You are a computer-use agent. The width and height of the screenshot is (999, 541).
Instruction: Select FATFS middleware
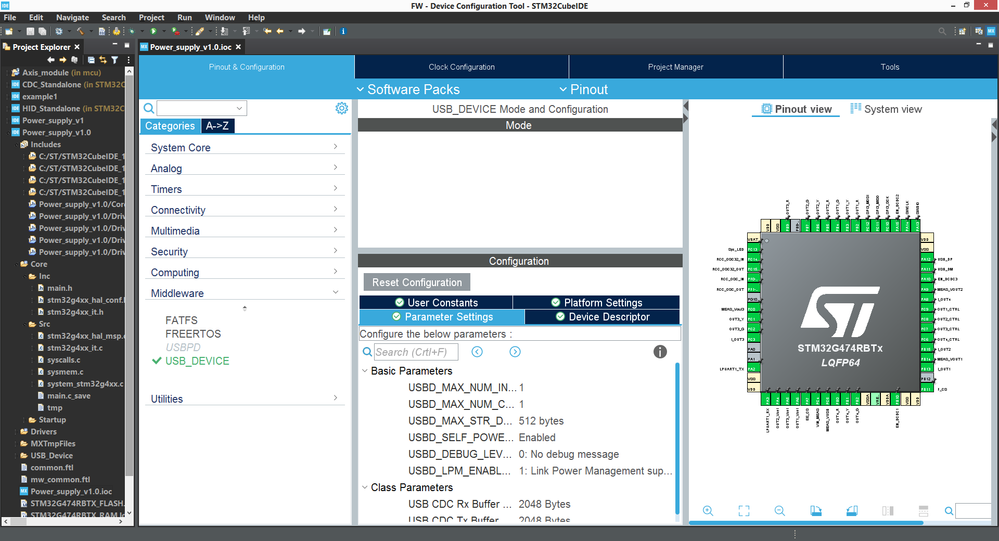pyautogui.click(x=182, y=320)
